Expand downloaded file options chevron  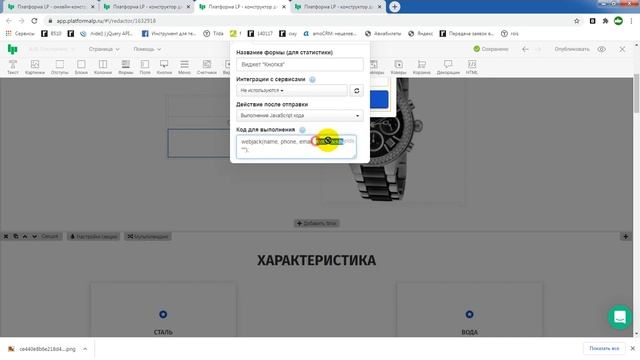pyautogui.click(x=85, y=349)
